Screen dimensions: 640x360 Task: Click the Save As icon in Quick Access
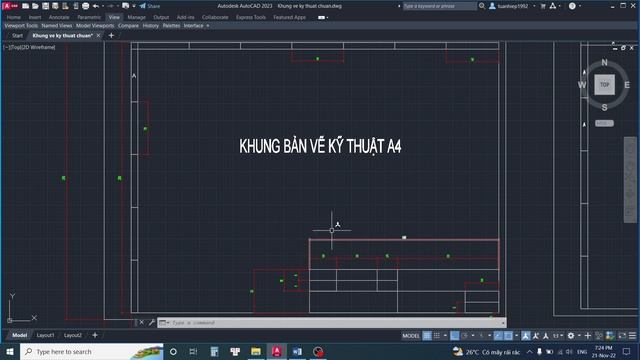(x=55, y=6)
